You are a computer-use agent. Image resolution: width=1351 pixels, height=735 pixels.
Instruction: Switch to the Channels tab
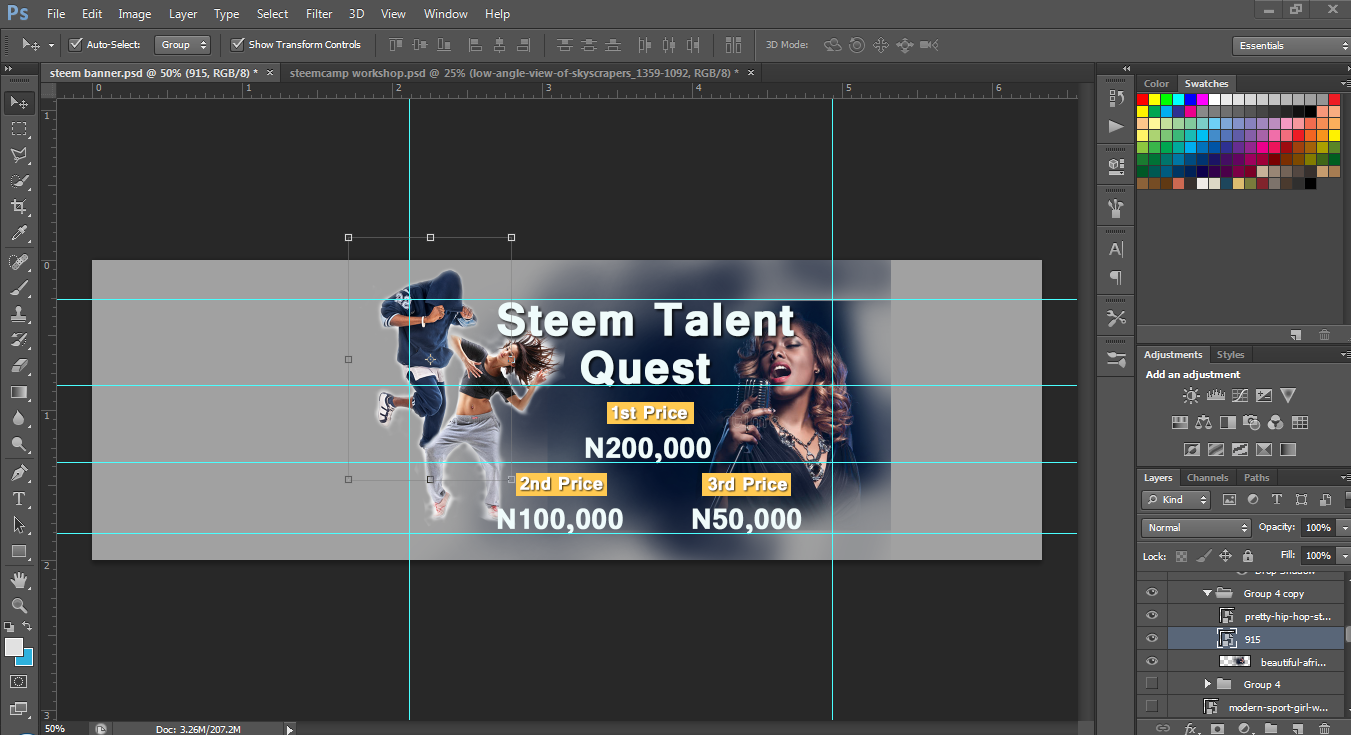click(x=1207, y=478)
